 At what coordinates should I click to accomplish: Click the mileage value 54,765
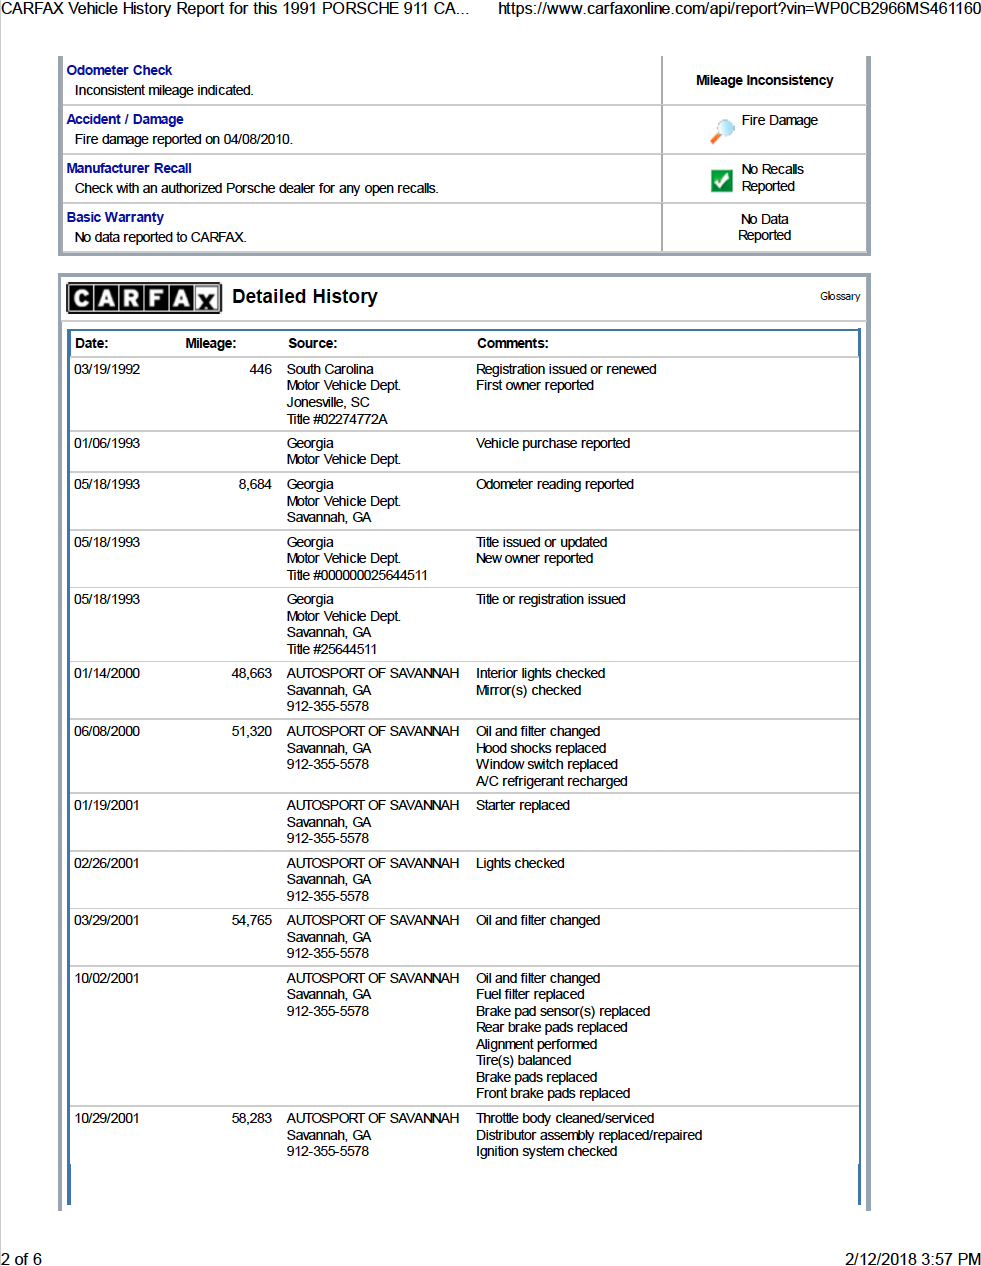[x=252, y=920]
